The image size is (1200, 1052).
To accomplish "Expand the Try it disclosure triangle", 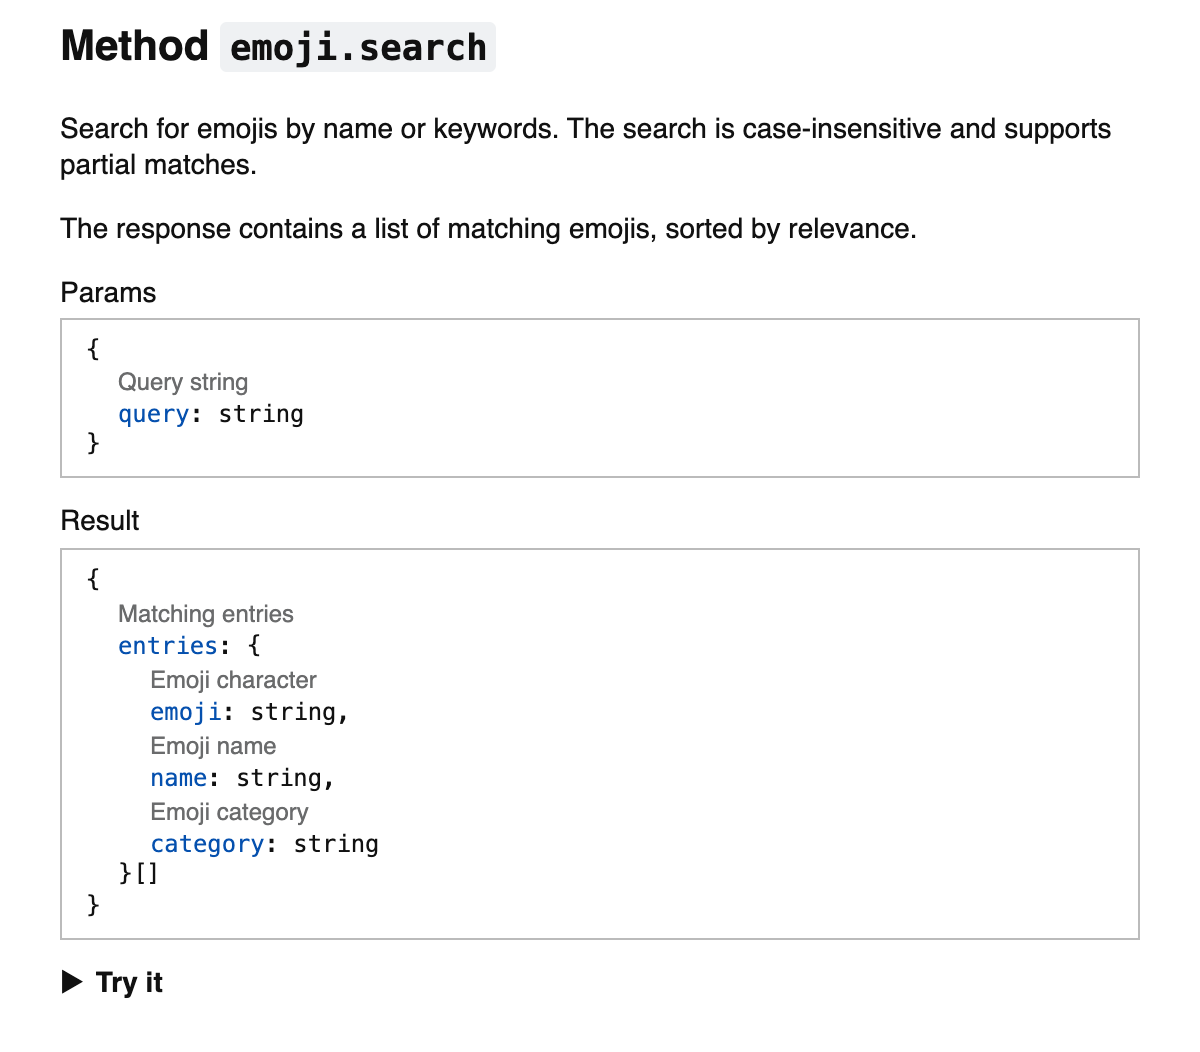I will click(72, 982).
